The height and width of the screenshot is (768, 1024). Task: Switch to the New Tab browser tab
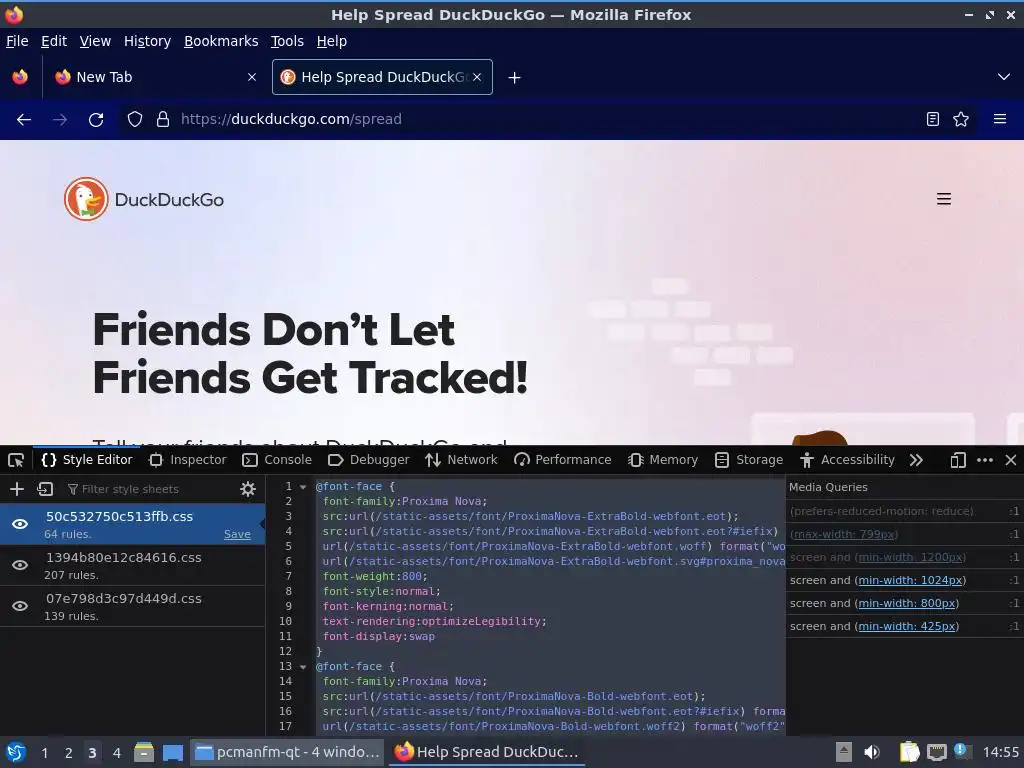[155, 77]
